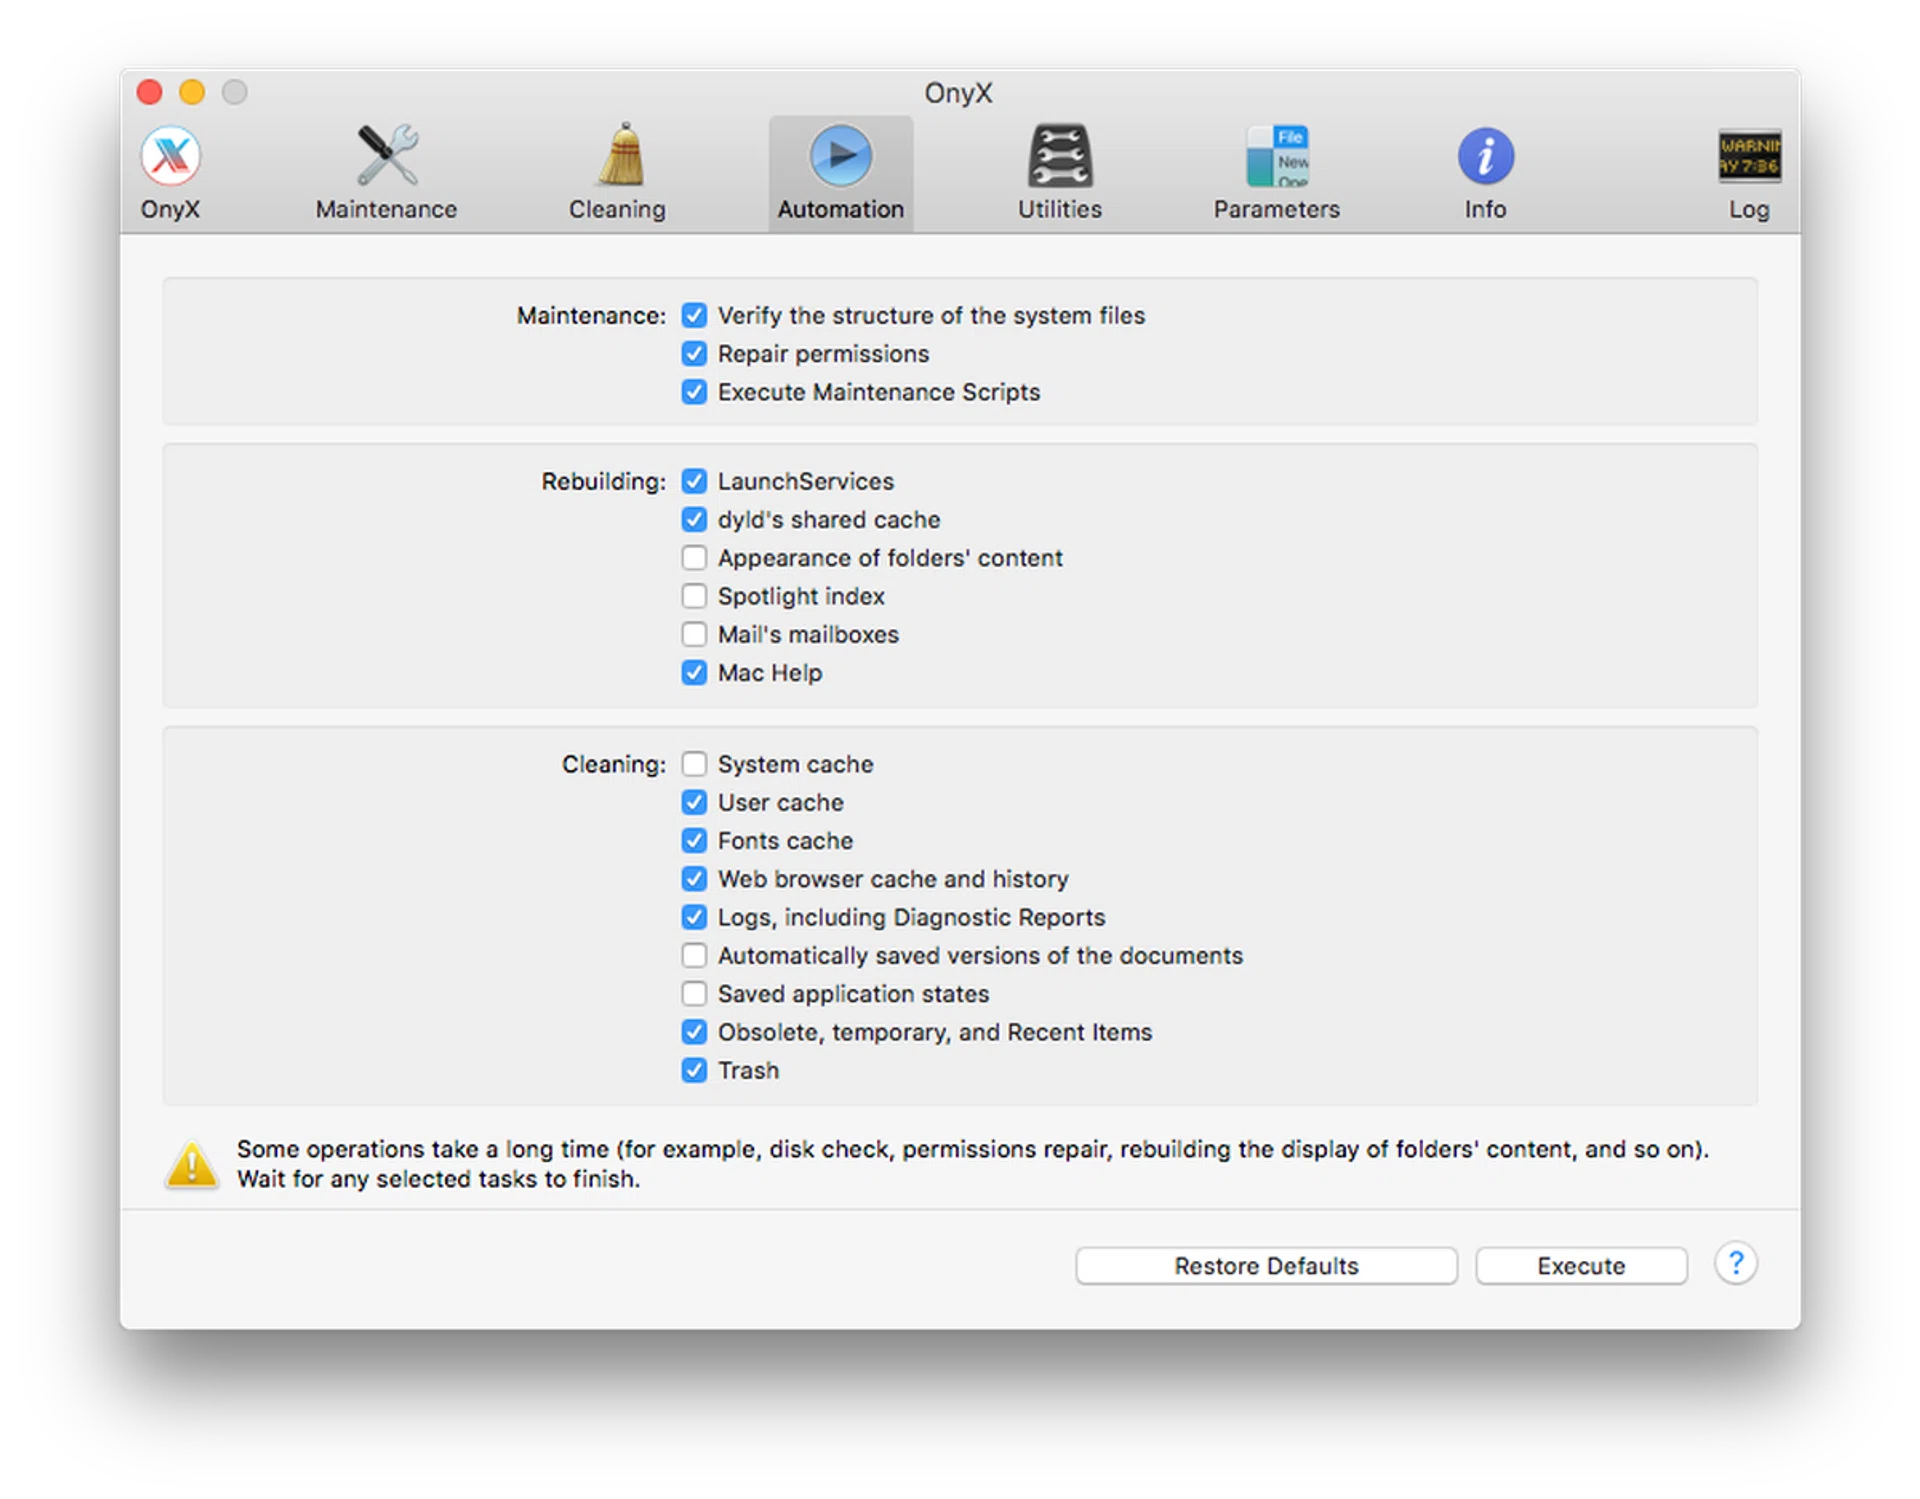Click the Restore Defaults button

(1266, 1266)
